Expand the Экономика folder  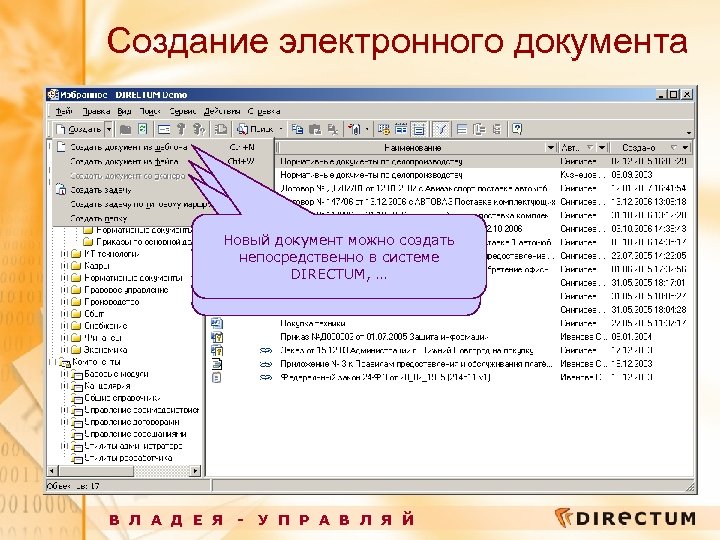64,349
